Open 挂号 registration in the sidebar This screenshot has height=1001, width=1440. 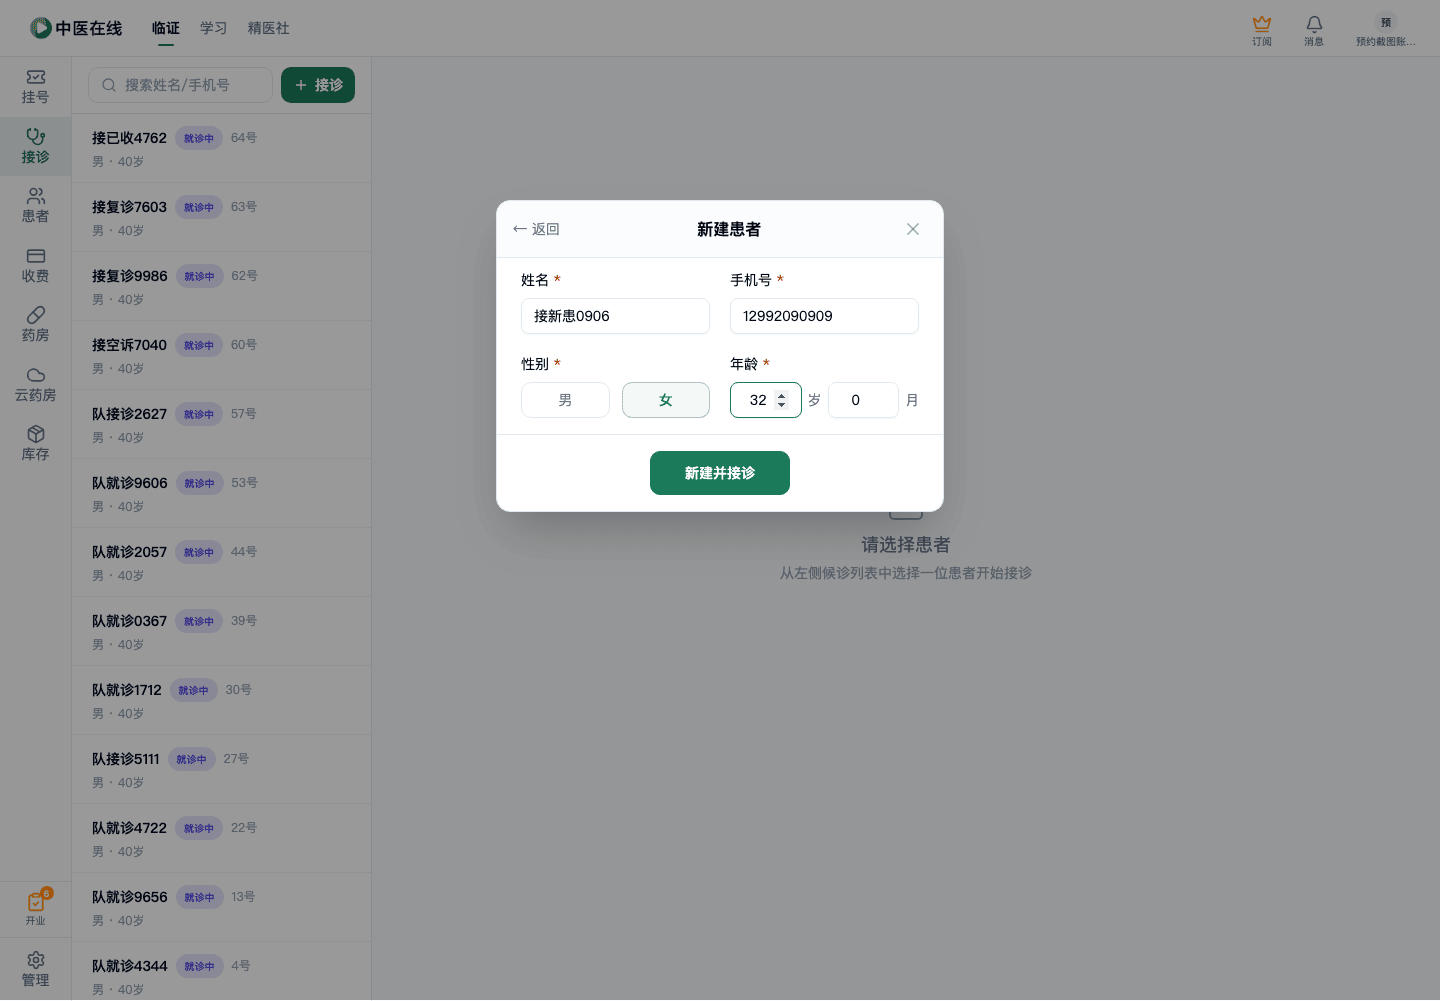35,86
